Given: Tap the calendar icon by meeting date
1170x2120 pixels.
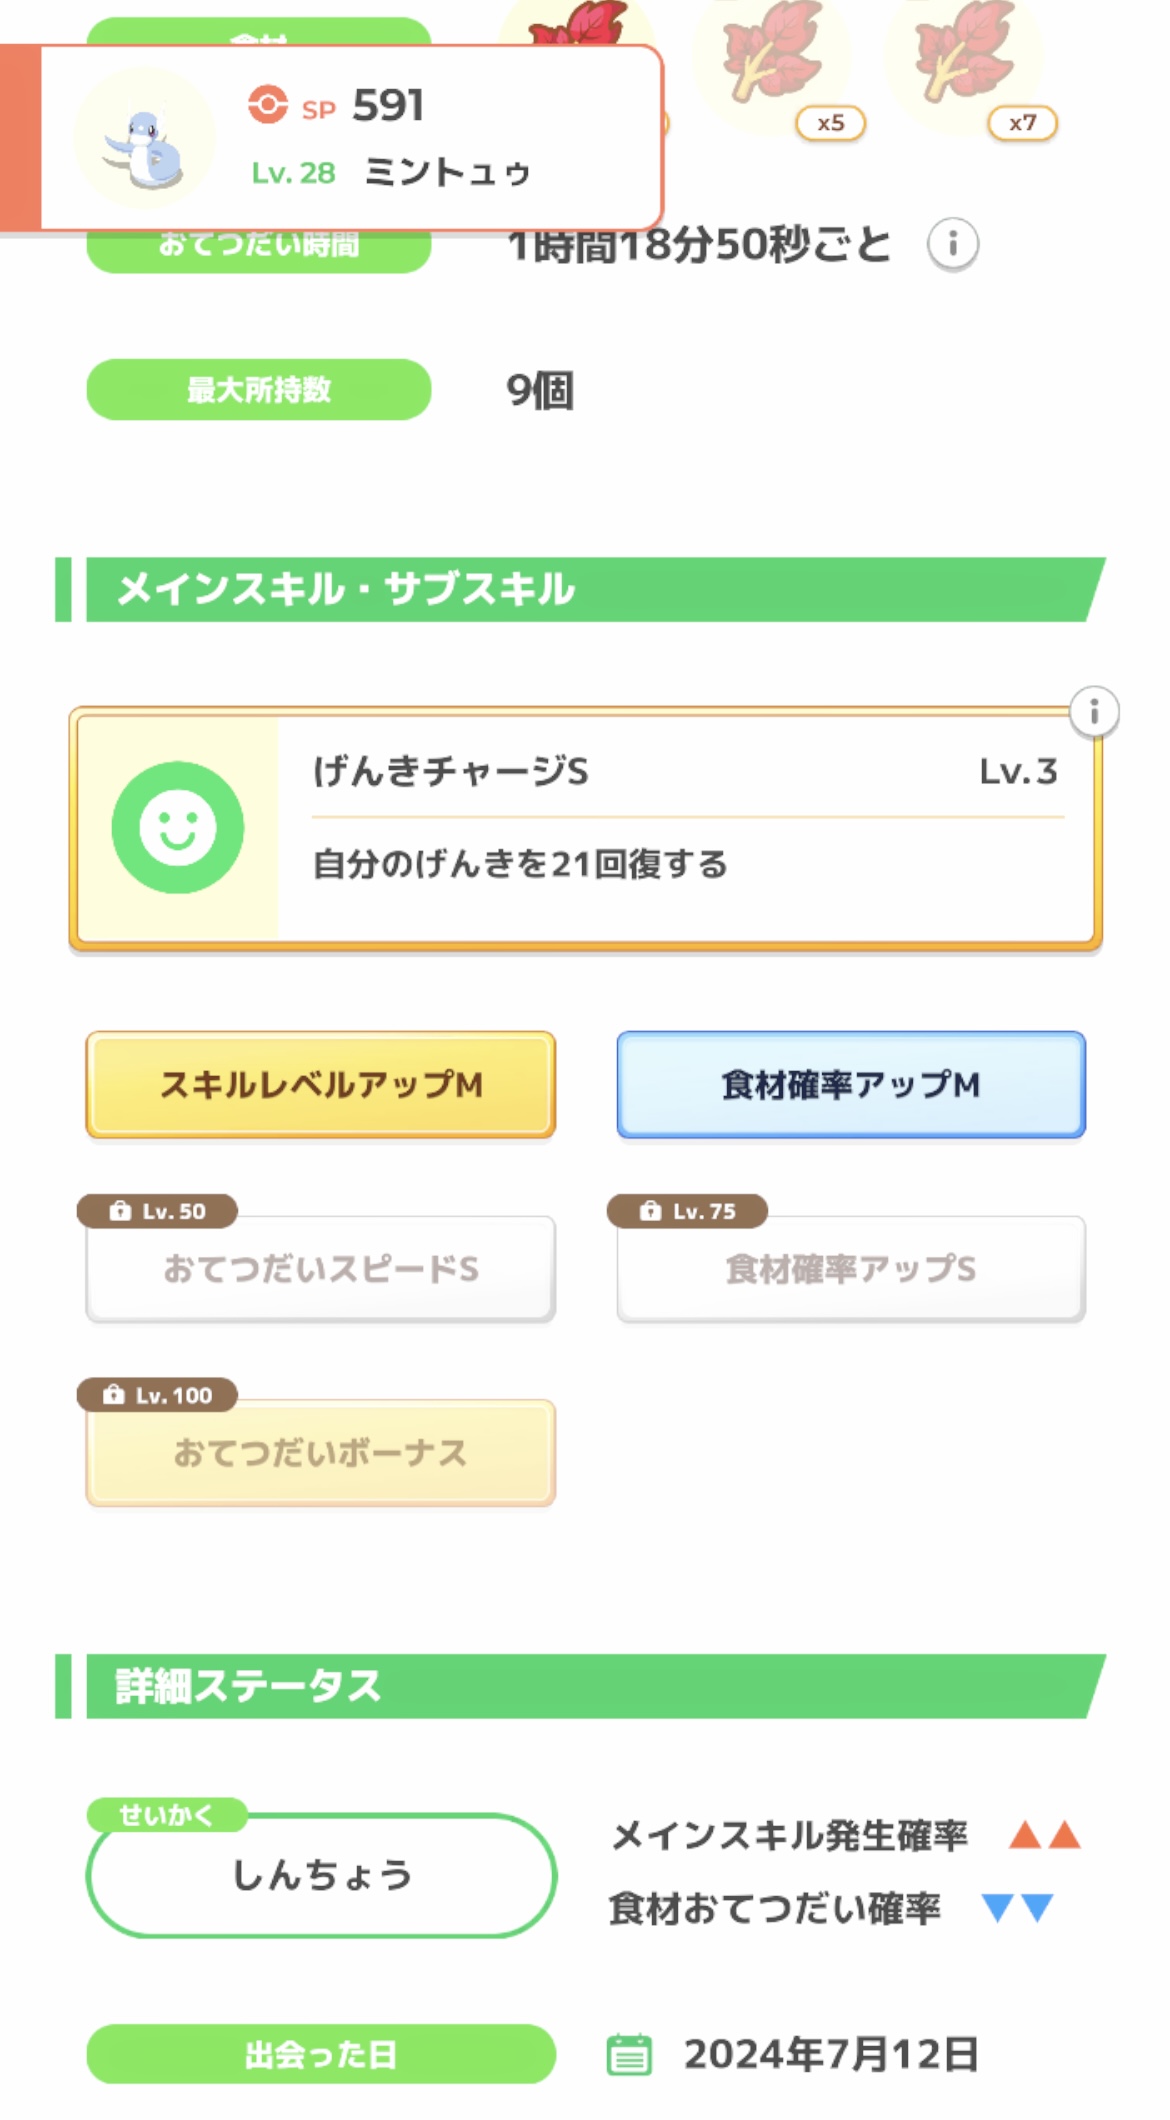Looking at the screenshot, I should point(629,2054).
